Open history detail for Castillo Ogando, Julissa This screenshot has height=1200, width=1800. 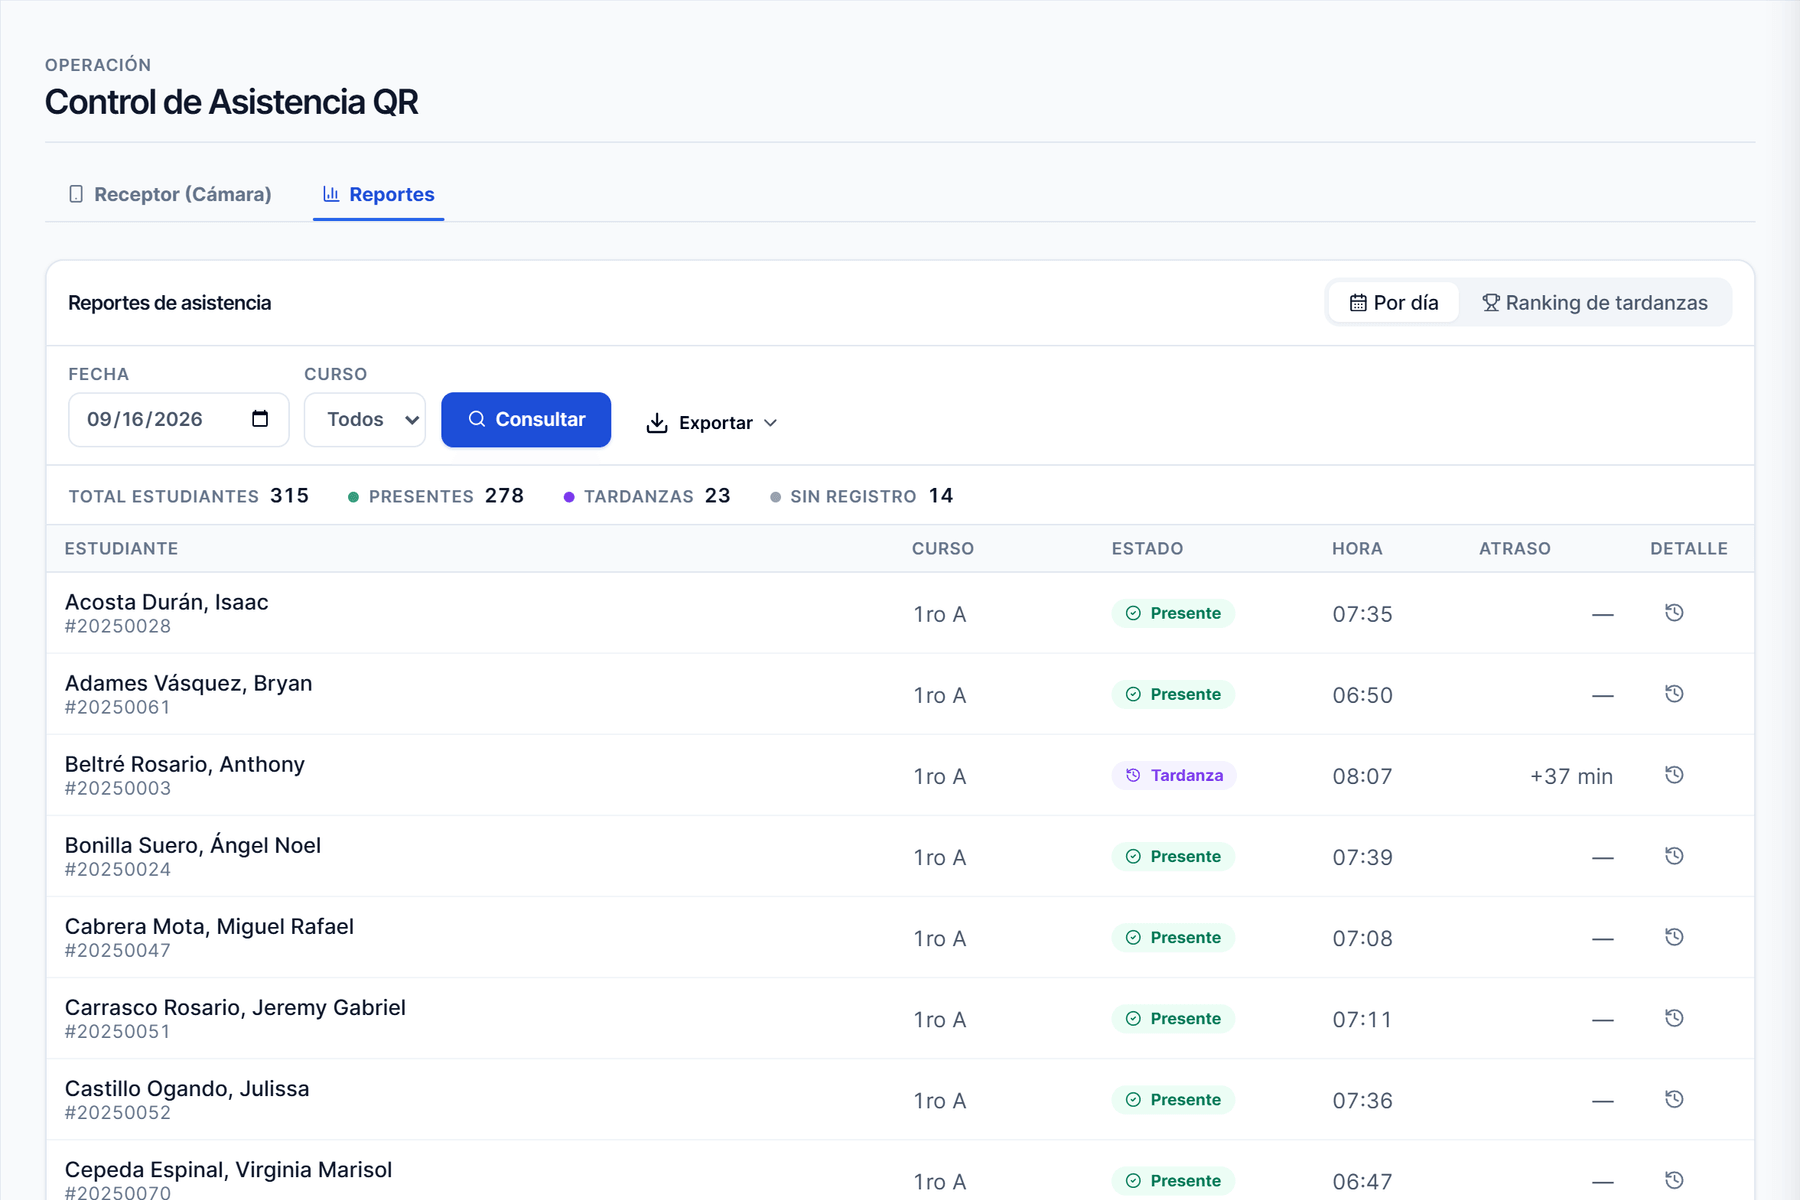tap(1674, 1099)
